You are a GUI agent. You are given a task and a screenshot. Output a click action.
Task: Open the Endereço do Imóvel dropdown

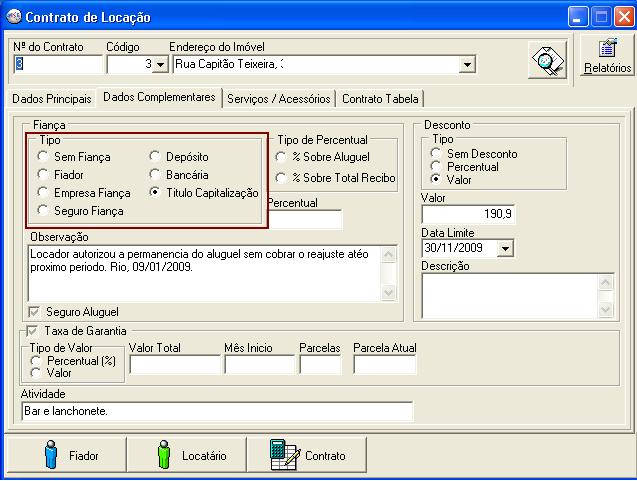[466, 65]
